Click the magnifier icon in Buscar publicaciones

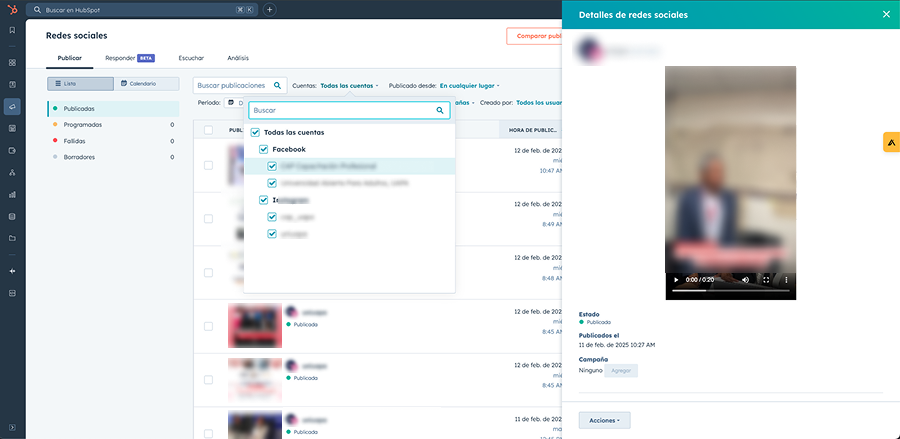pos(277,86)
